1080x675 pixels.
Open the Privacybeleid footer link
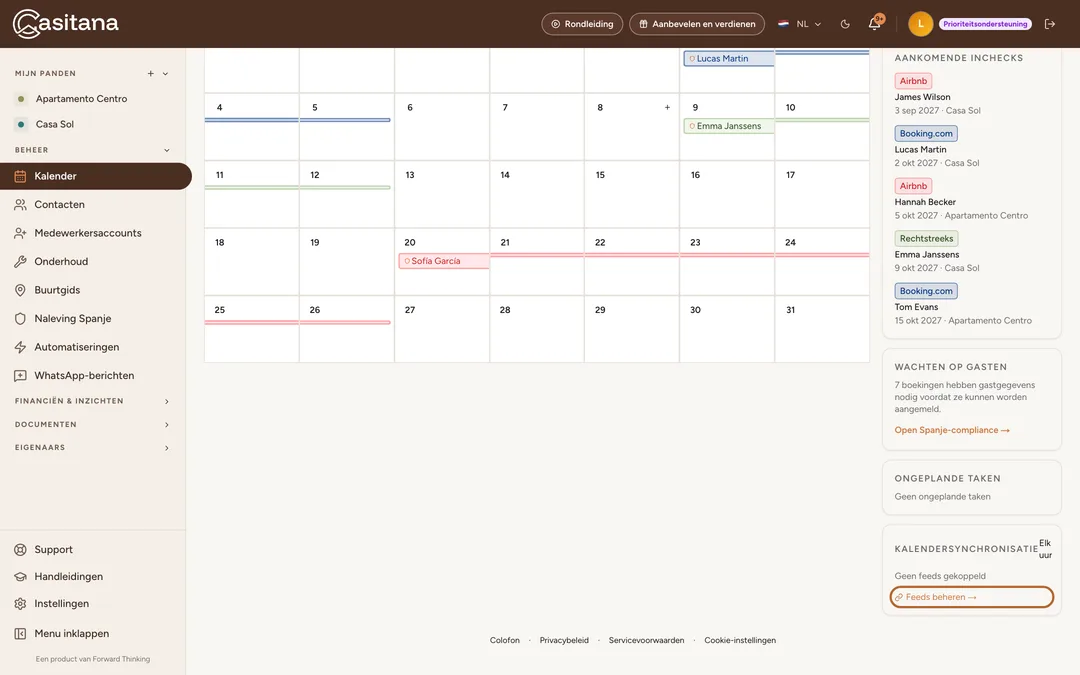point(564,641)
